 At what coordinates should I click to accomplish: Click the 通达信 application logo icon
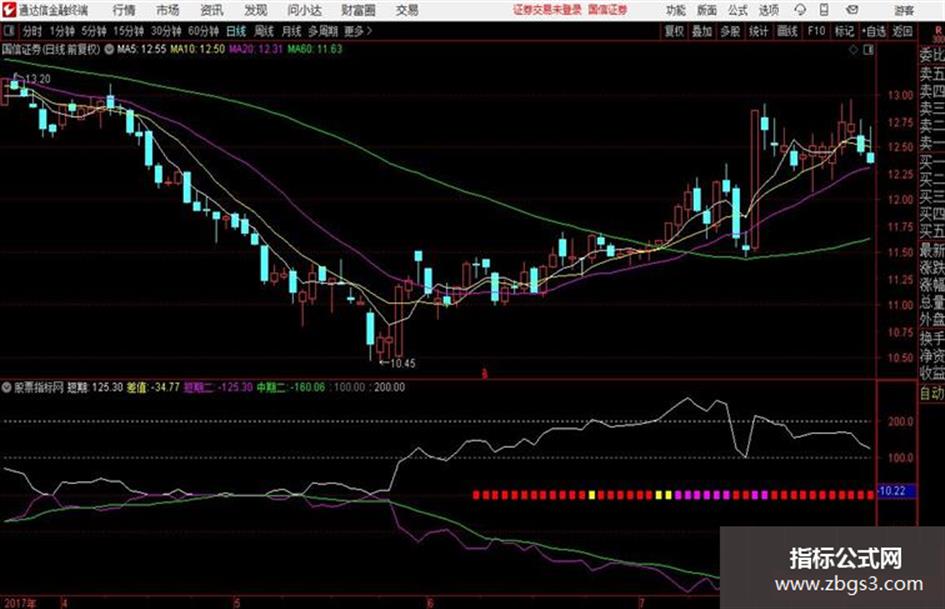8,10
